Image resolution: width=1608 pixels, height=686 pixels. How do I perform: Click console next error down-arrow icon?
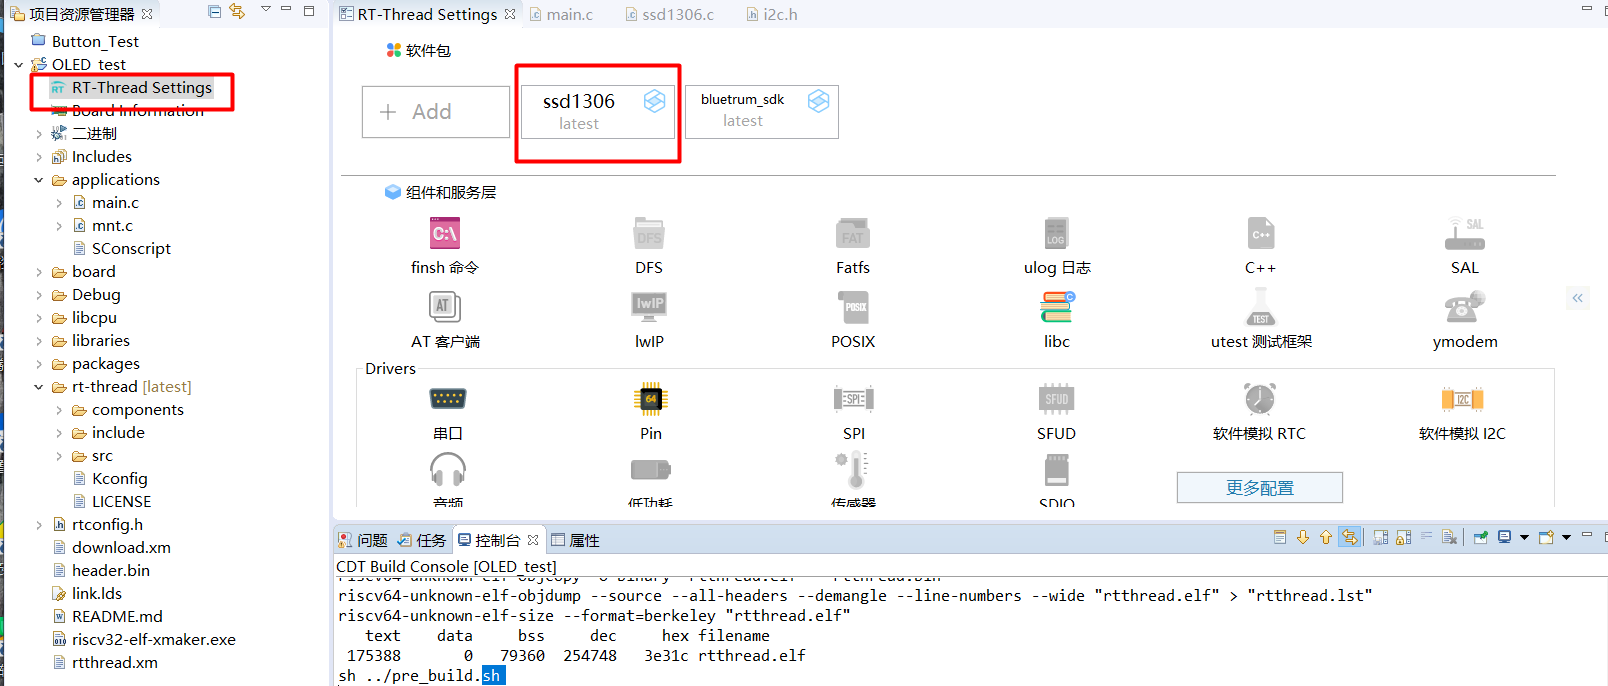pos(1303,537)
